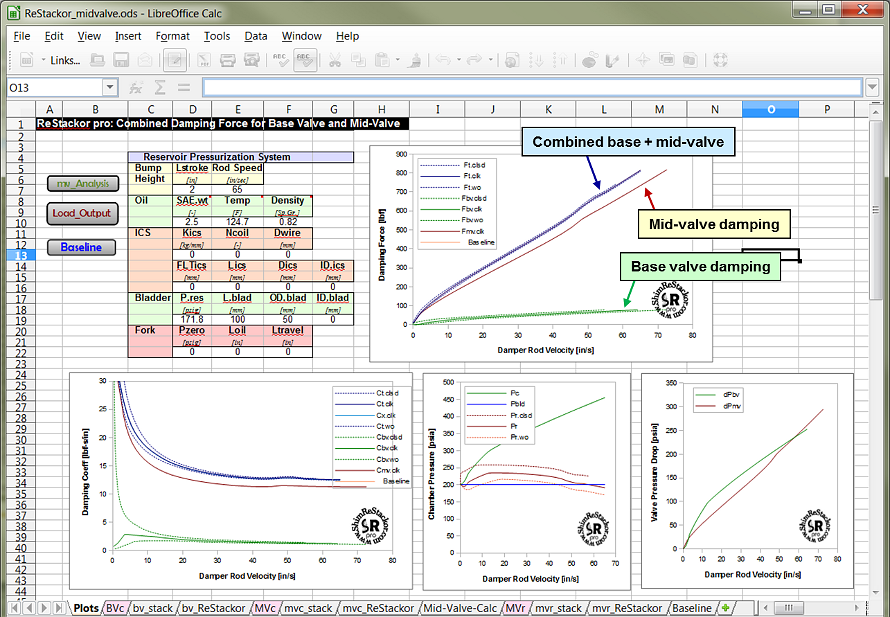Switch to the Mid-Valve-Calc sheet tab
The image size is (890, 617).
pos(460,608)
